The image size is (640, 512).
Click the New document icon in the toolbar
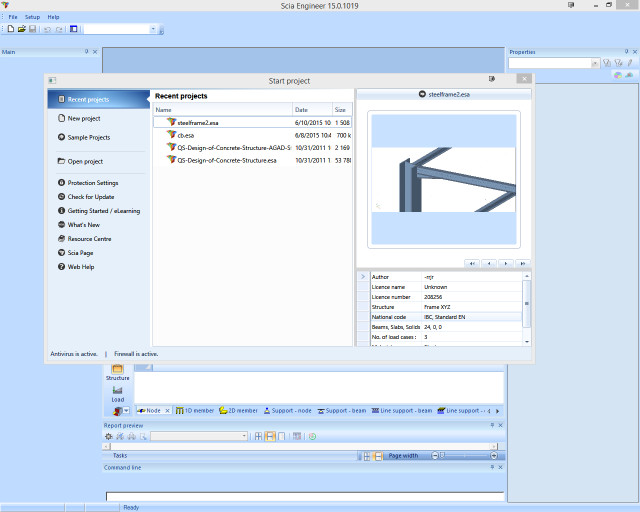pos(11,29)
